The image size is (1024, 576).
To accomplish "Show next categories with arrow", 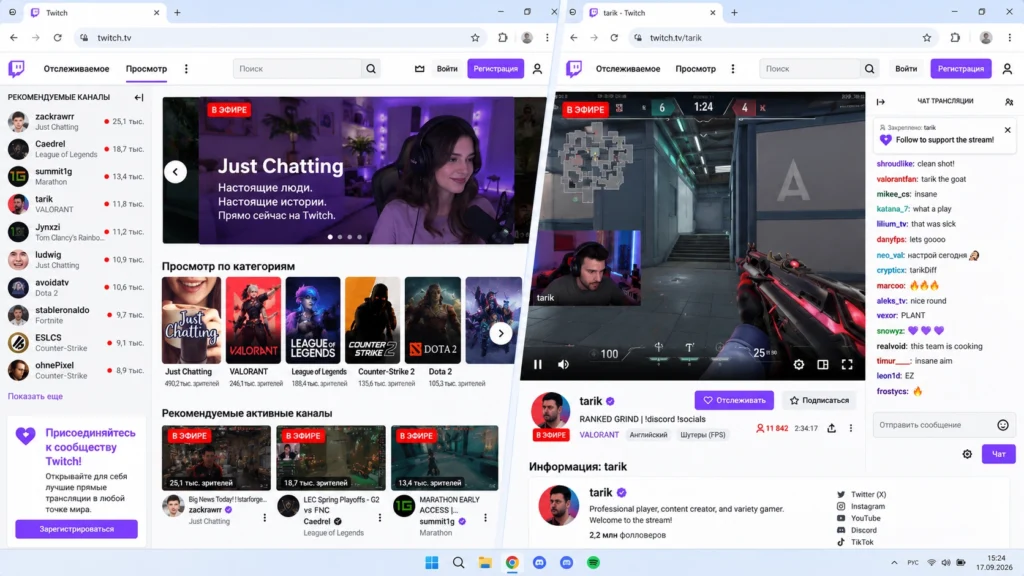I will pyautogui.click(x=501, y=334).
